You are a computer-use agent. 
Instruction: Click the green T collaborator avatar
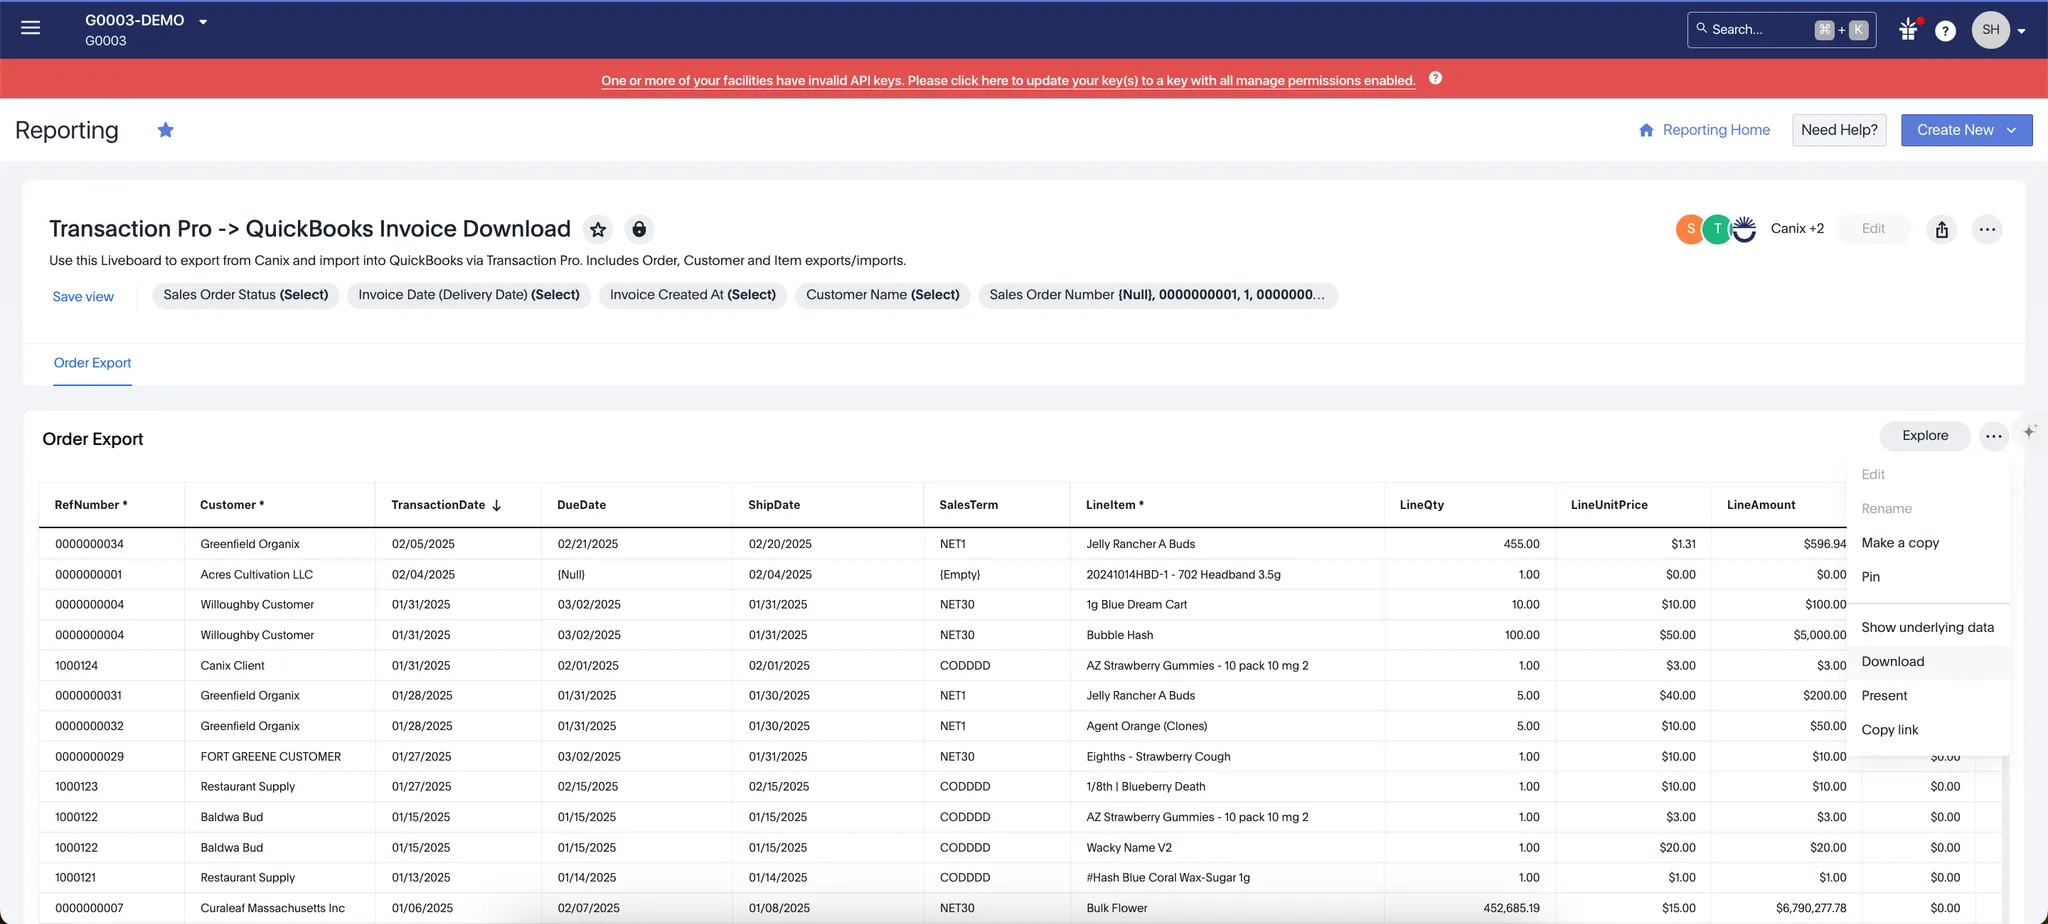(x=1717, y=229)
